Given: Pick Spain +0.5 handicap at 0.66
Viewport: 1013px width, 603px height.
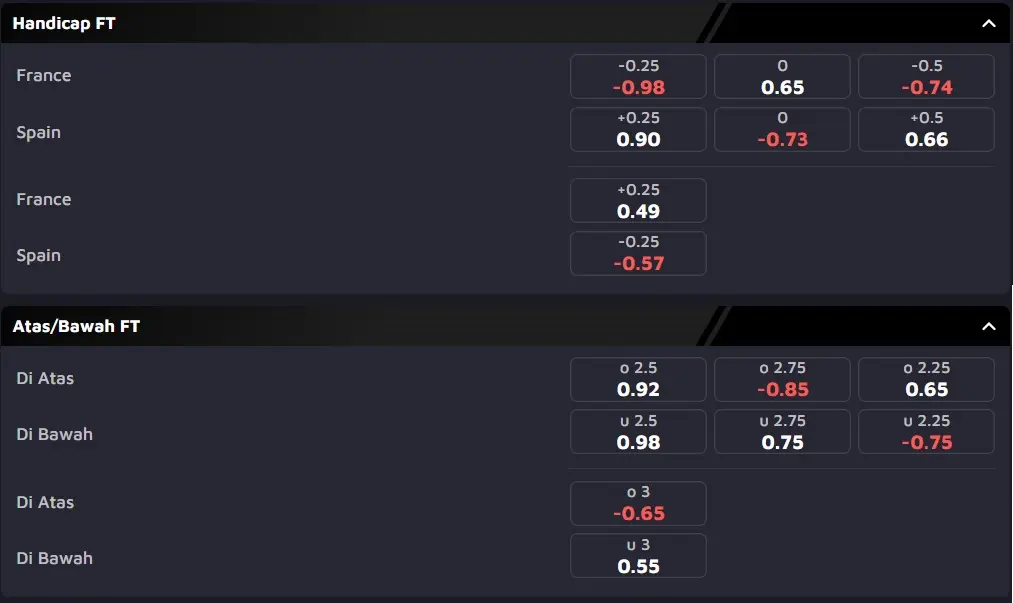Looking at the screenshot, I should click(x=926, y=129).
